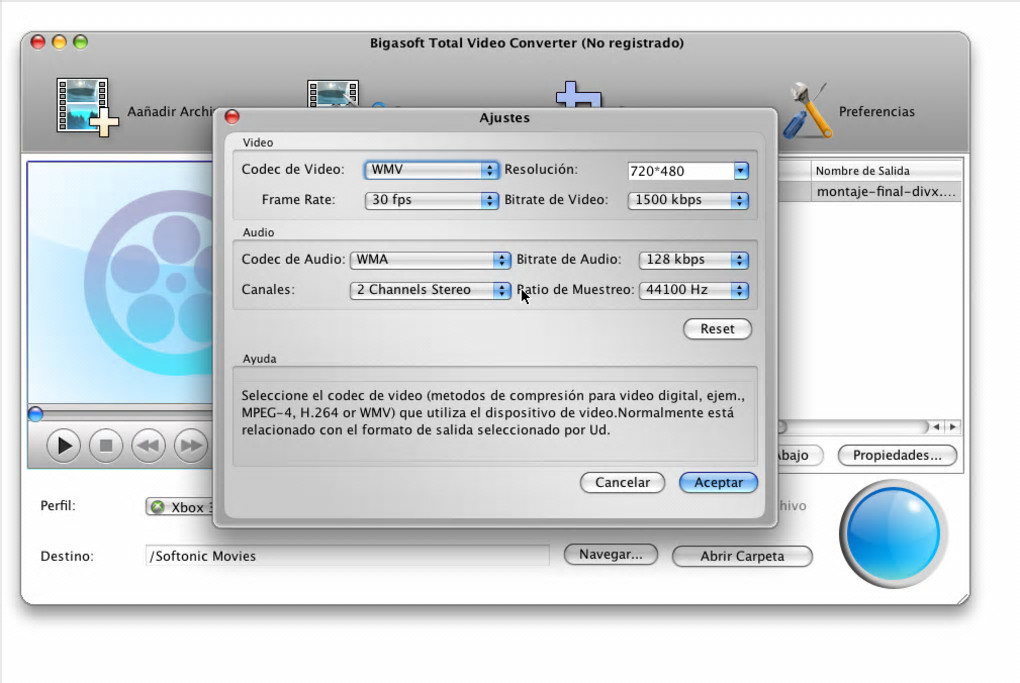This screenshot has width=1020, height=683.
Task: Play the preview video
Action: [64, 446]
